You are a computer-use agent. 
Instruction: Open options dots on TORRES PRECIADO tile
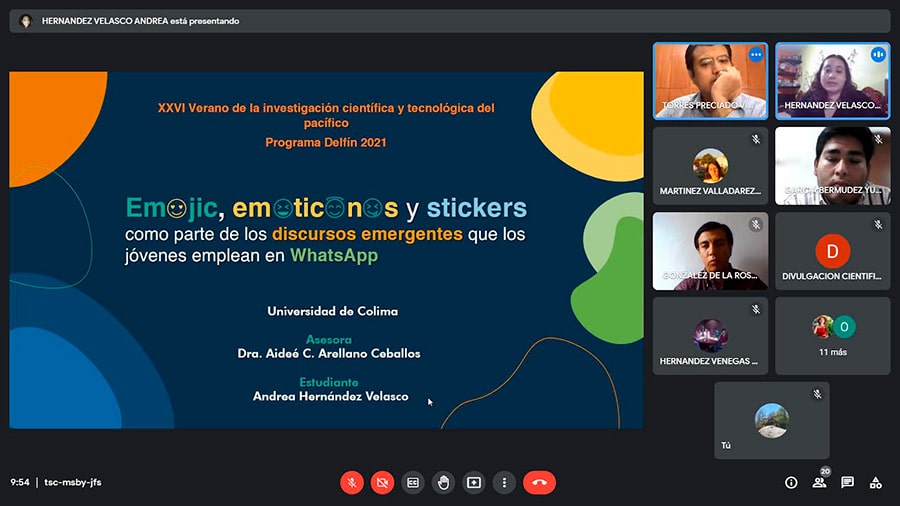pos(756,55)
